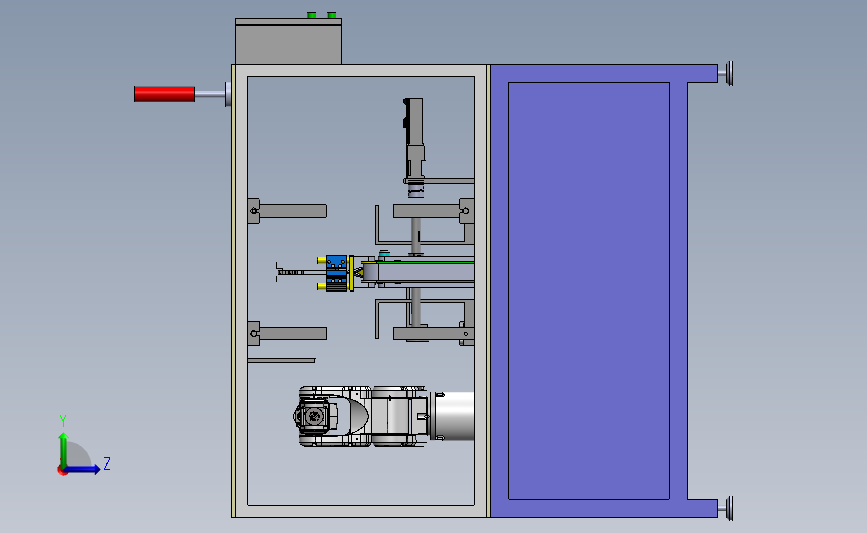Viewport: 867px width, 533px height.
Task: Select the blue gripper block
Action: point(336,273)
